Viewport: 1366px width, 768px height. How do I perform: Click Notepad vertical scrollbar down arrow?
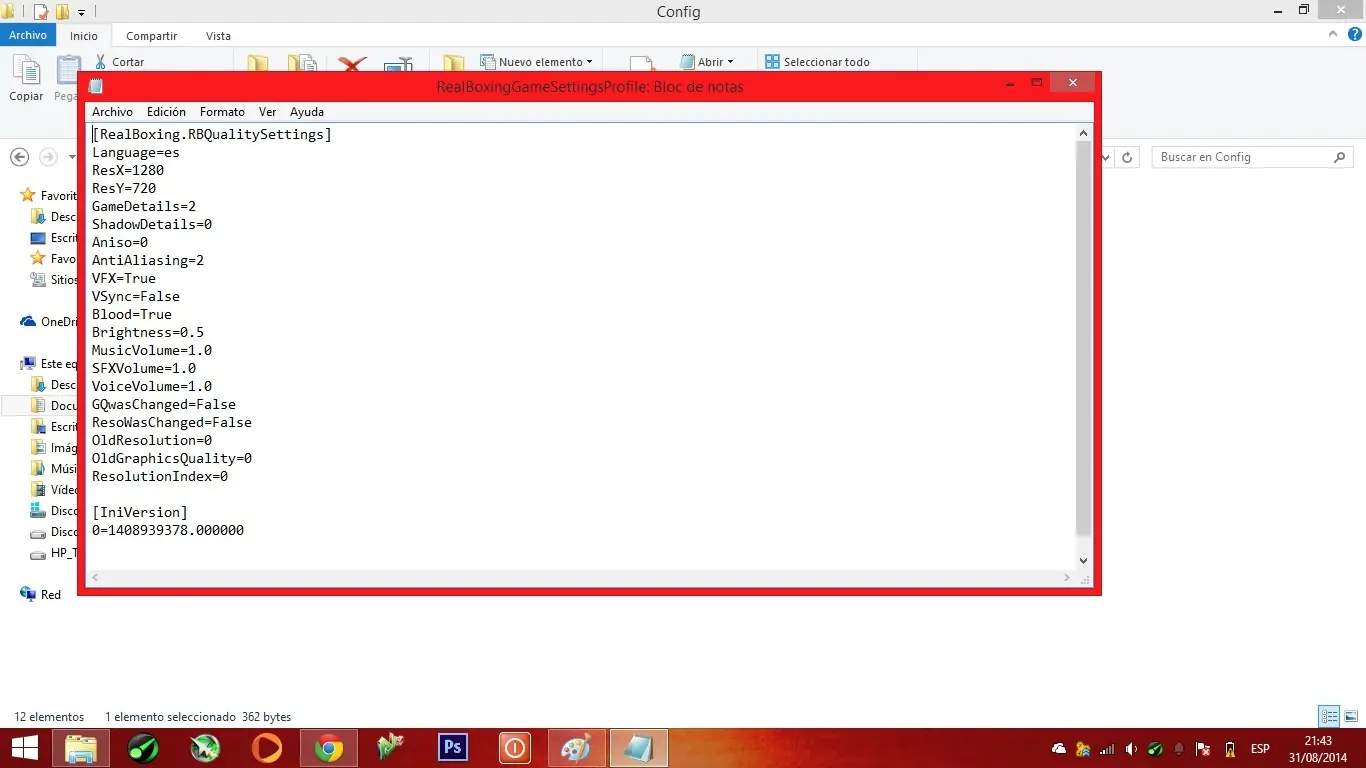1084,561
